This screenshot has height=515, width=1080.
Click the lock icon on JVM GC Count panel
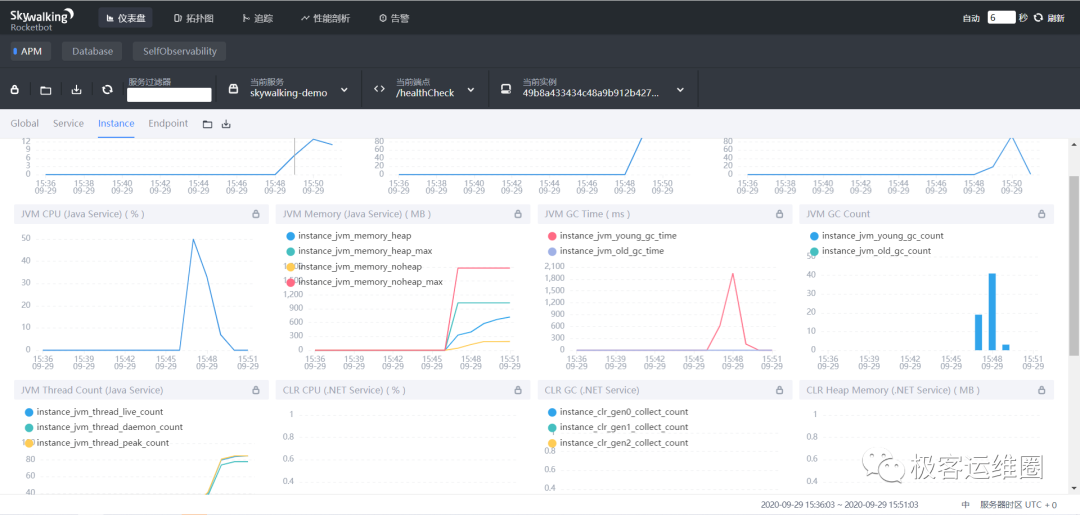[1041, 214]
